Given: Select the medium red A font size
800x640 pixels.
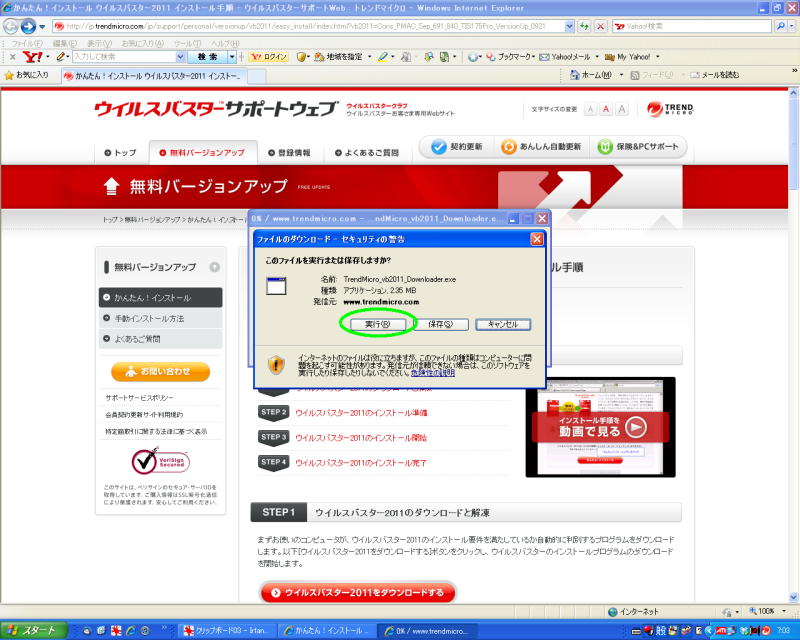Looking at the screenshot, I should (606, 109).
